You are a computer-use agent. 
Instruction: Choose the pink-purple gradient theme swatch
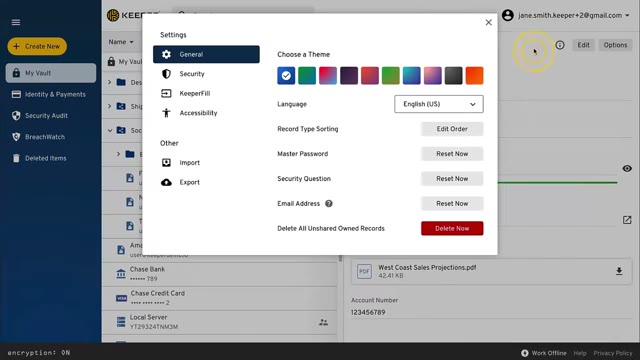pos(433,76)
